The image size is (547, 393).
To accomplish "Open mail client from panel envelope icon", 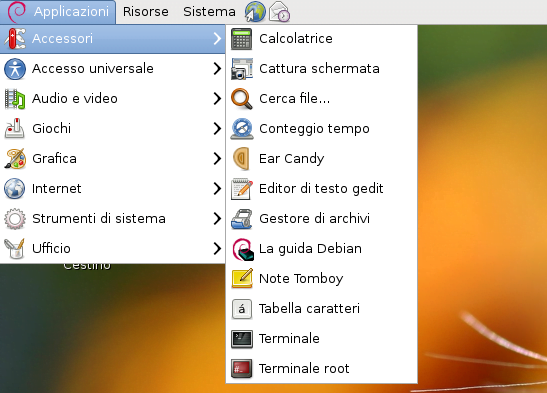I will coord(279,12).
